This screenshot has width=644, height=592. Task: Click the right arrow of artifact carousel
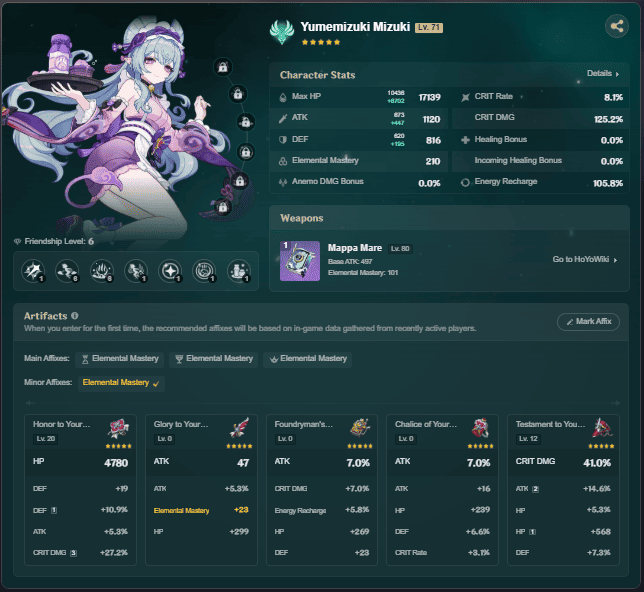point(615,403)
